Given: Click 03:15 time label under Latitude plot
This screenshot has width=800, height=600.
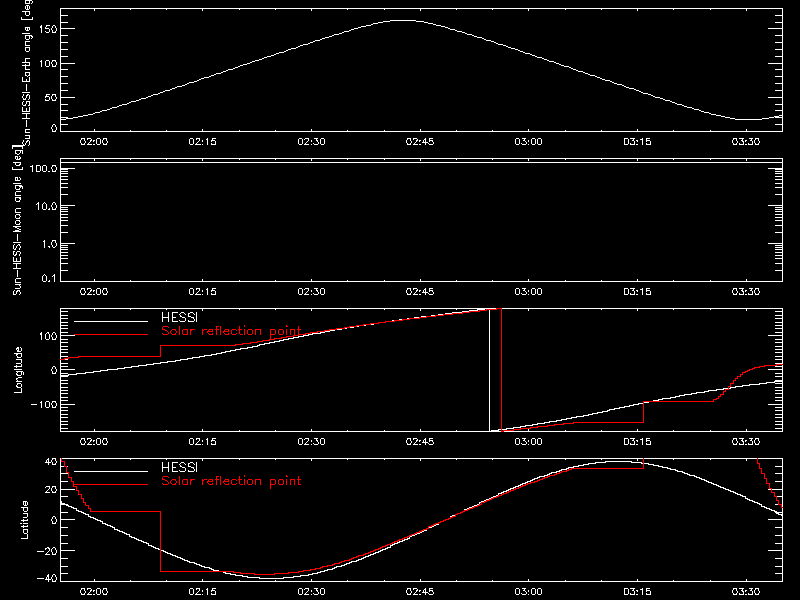Looking at the screenshot, I should pos(637,592).
